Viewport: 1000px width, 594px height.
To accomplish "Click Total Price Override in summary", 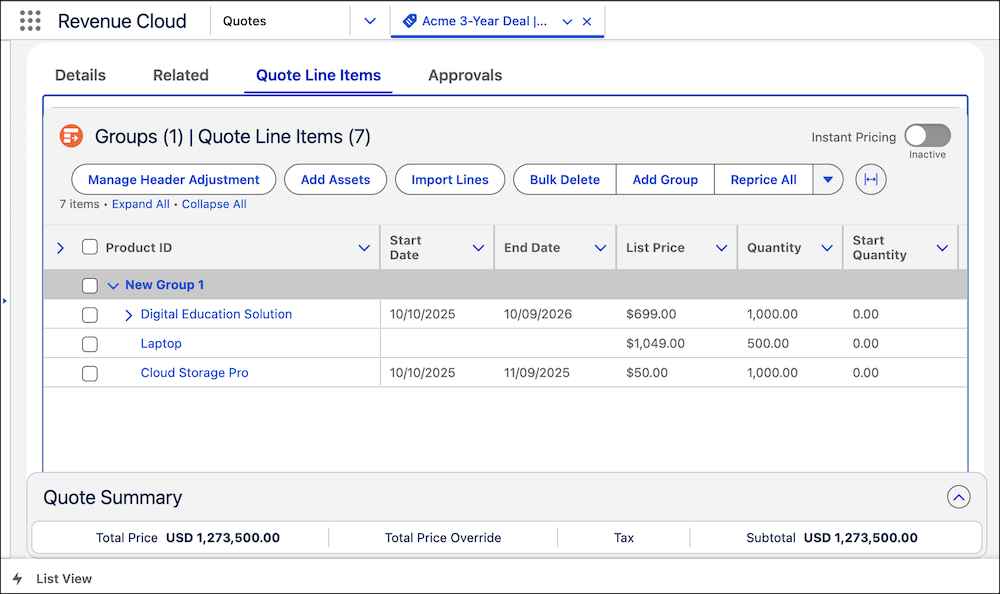I will click(443, 538).
